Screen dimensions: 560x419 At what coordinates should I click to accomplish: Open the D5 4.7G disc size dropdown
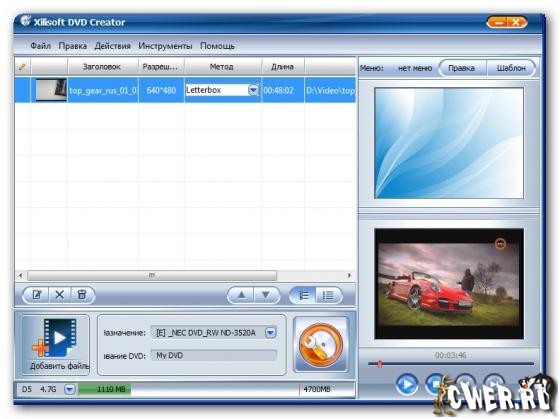(x=70, y=389)
